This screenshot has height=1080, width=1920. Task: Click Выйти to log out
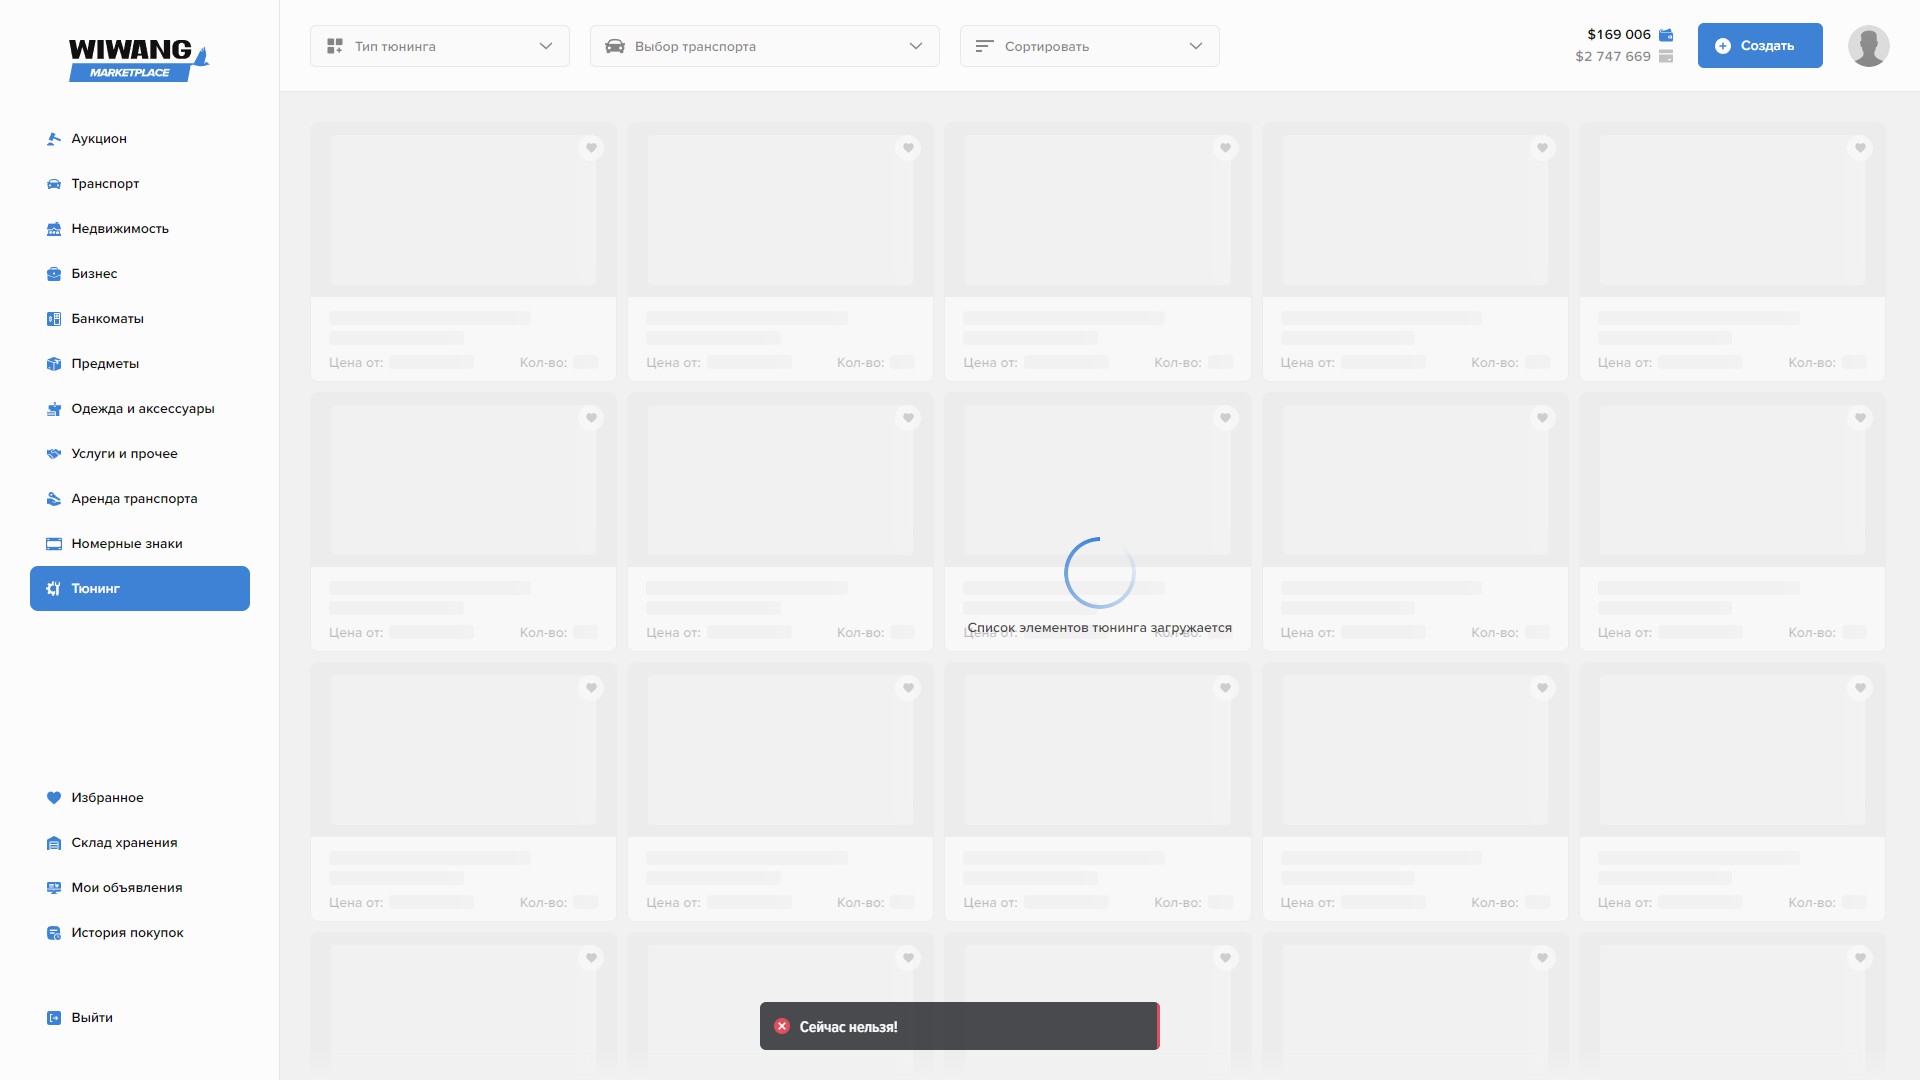point(92,1018)
